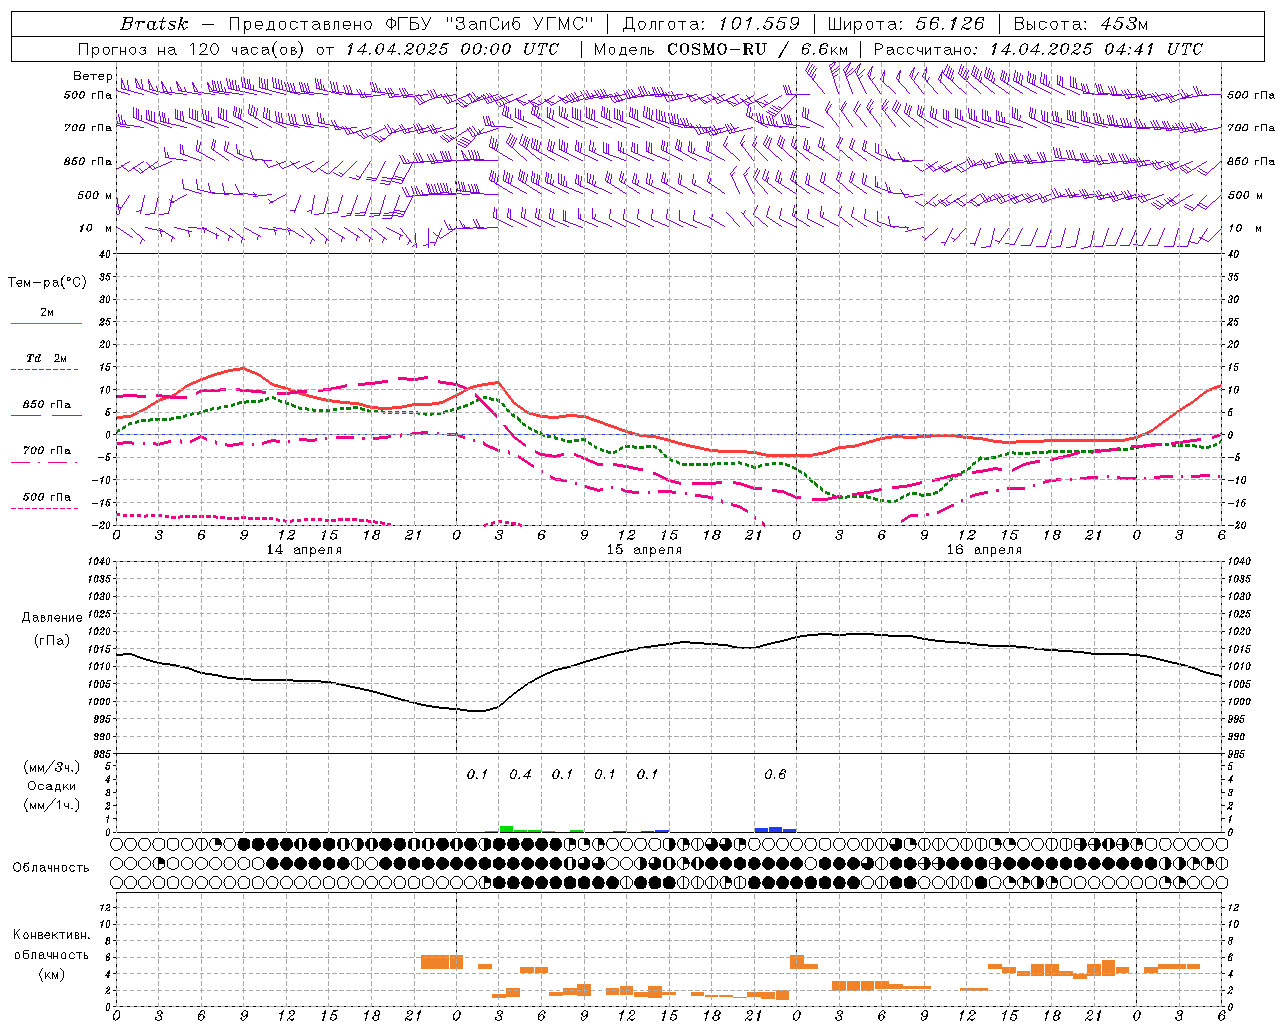Click the 850 гПа temperature legend line
The image size is (1280, 1024).
(46, 414)
